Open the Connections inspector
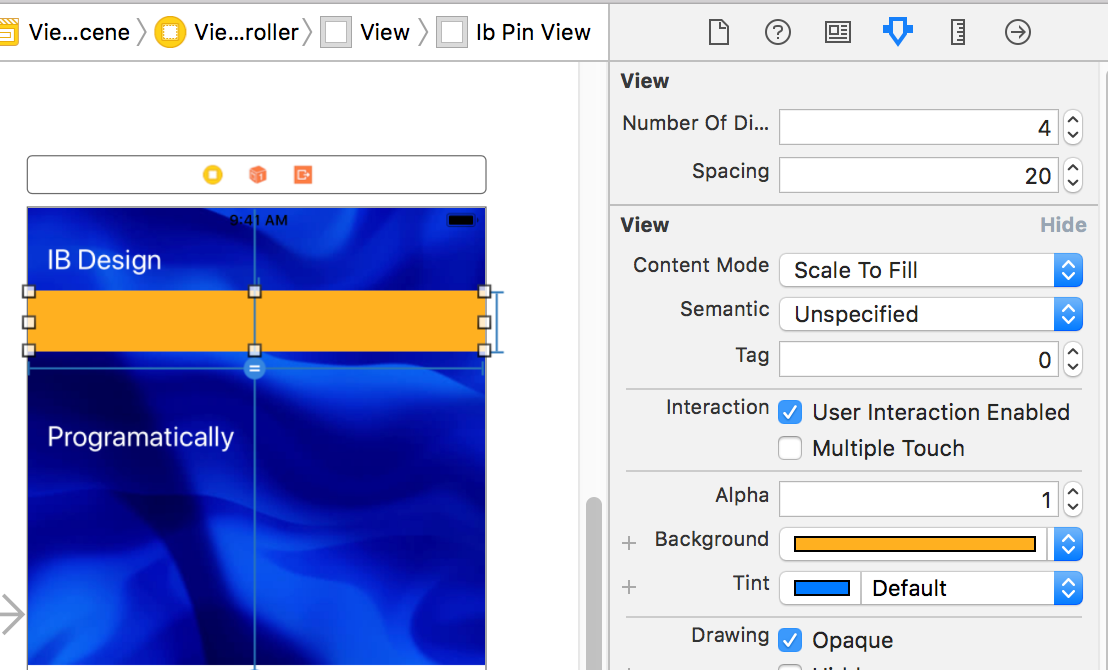 pos(1018,33)
